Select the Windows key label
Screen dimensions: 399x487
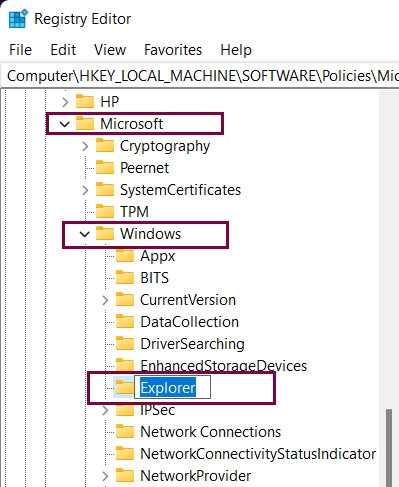(150, 234)
